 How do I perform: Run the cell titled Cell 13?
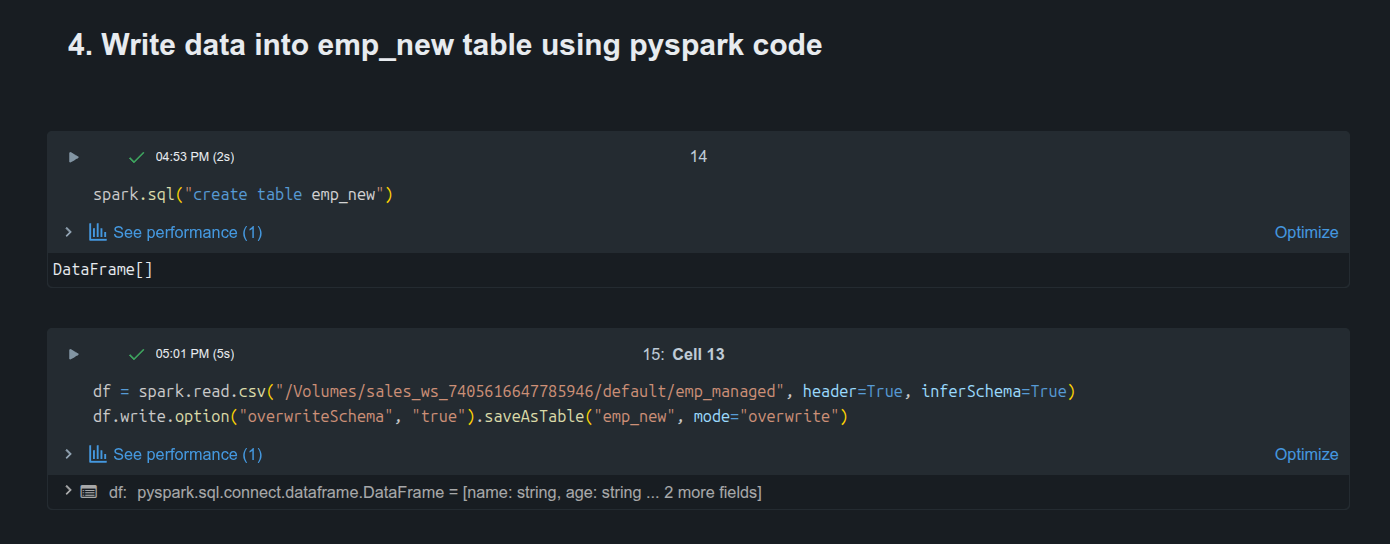point(73,354)
